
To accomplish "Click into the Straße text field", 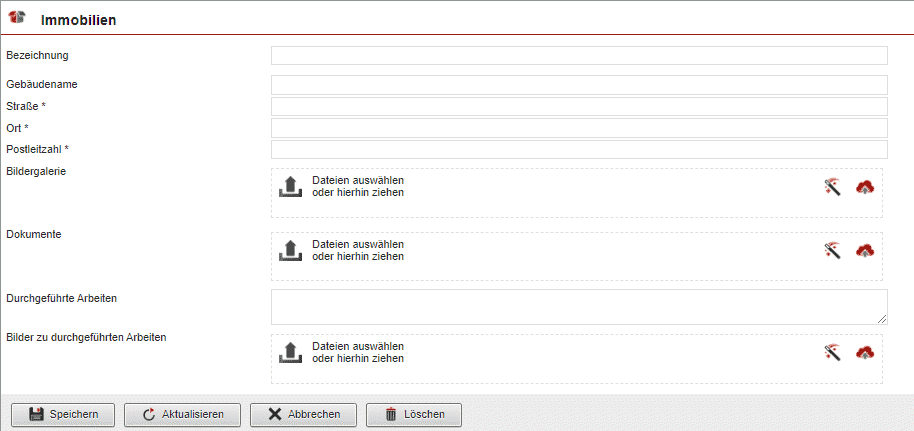I will tap(579, 106).
